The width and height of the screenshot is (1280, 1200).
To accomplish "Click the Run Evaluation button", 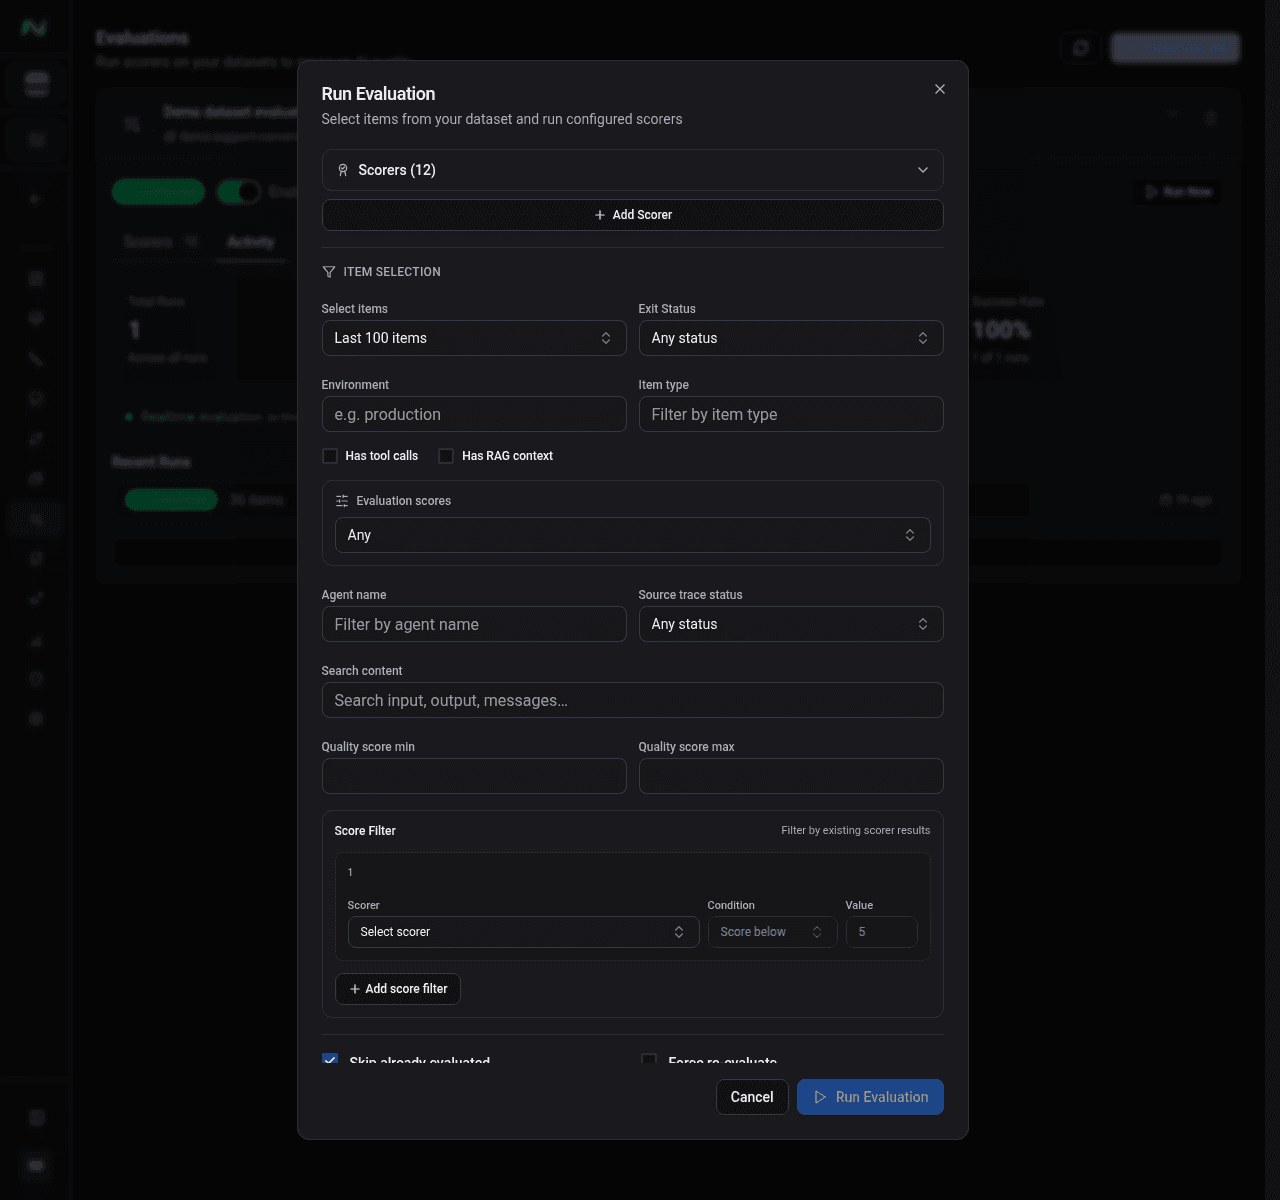I will pyautogui.click(x=870, y=1097).
